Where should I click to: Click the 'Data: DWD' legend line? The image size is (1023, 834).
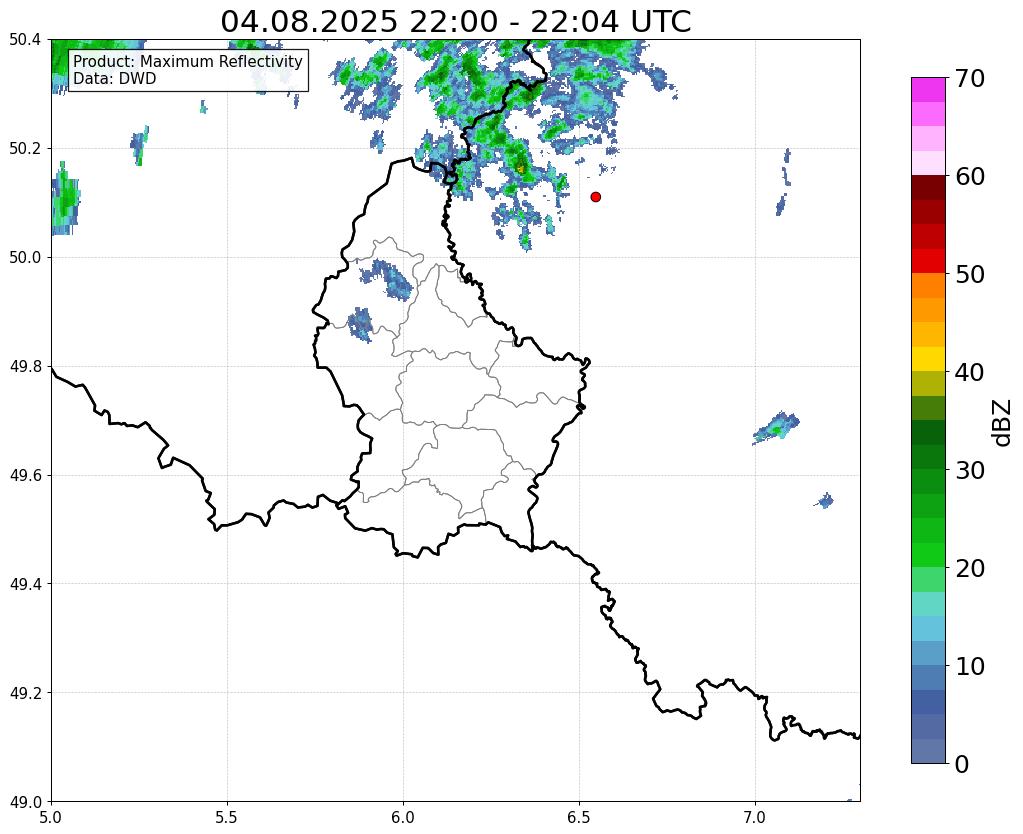pos(115,78)
